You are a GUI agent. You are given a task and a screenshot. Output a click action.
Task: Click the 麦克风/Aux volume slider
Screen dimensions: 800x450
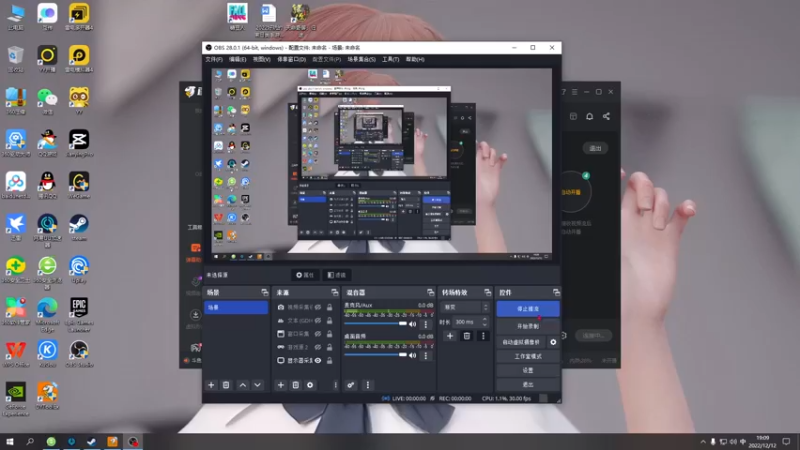click(375, 324)
